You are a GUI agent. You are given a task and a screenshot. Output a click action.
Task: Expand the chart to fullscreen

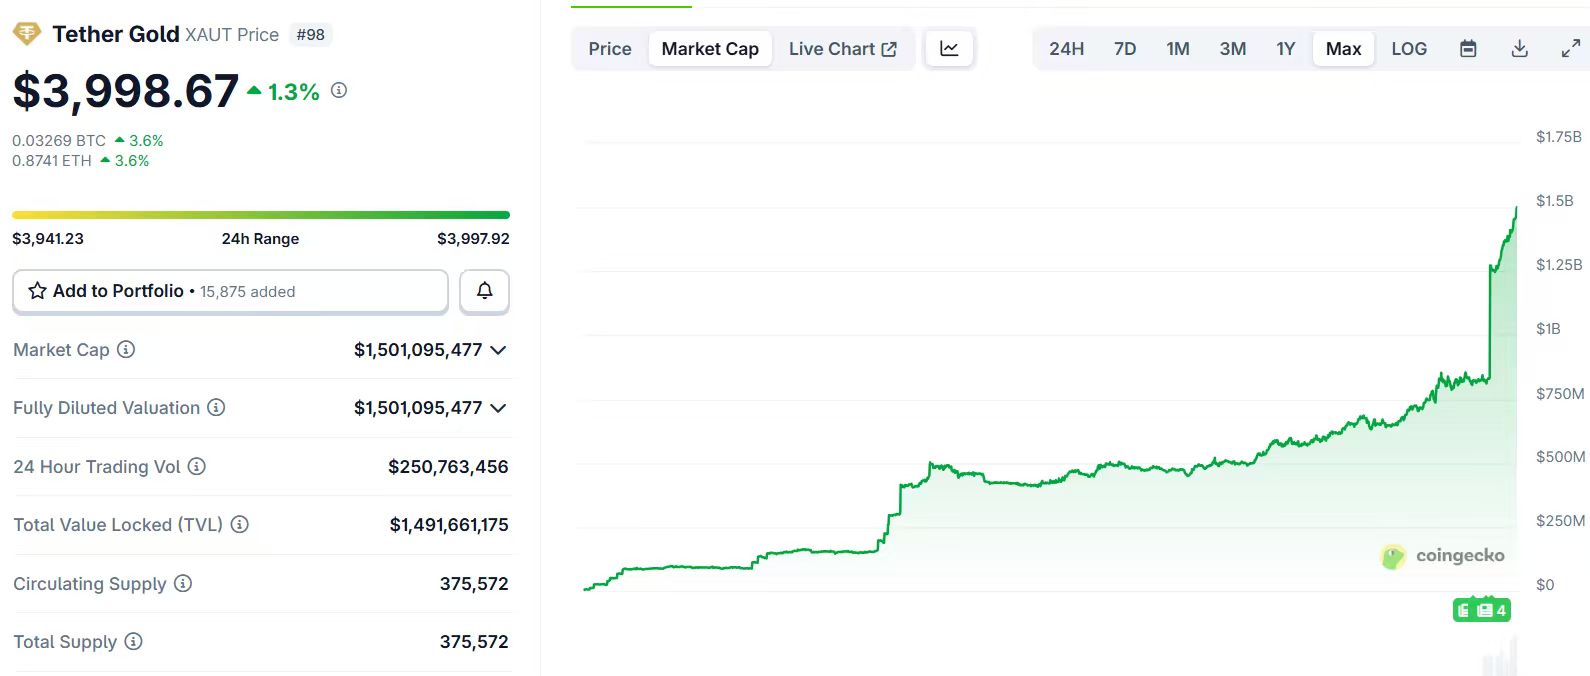click(1570, 49)
